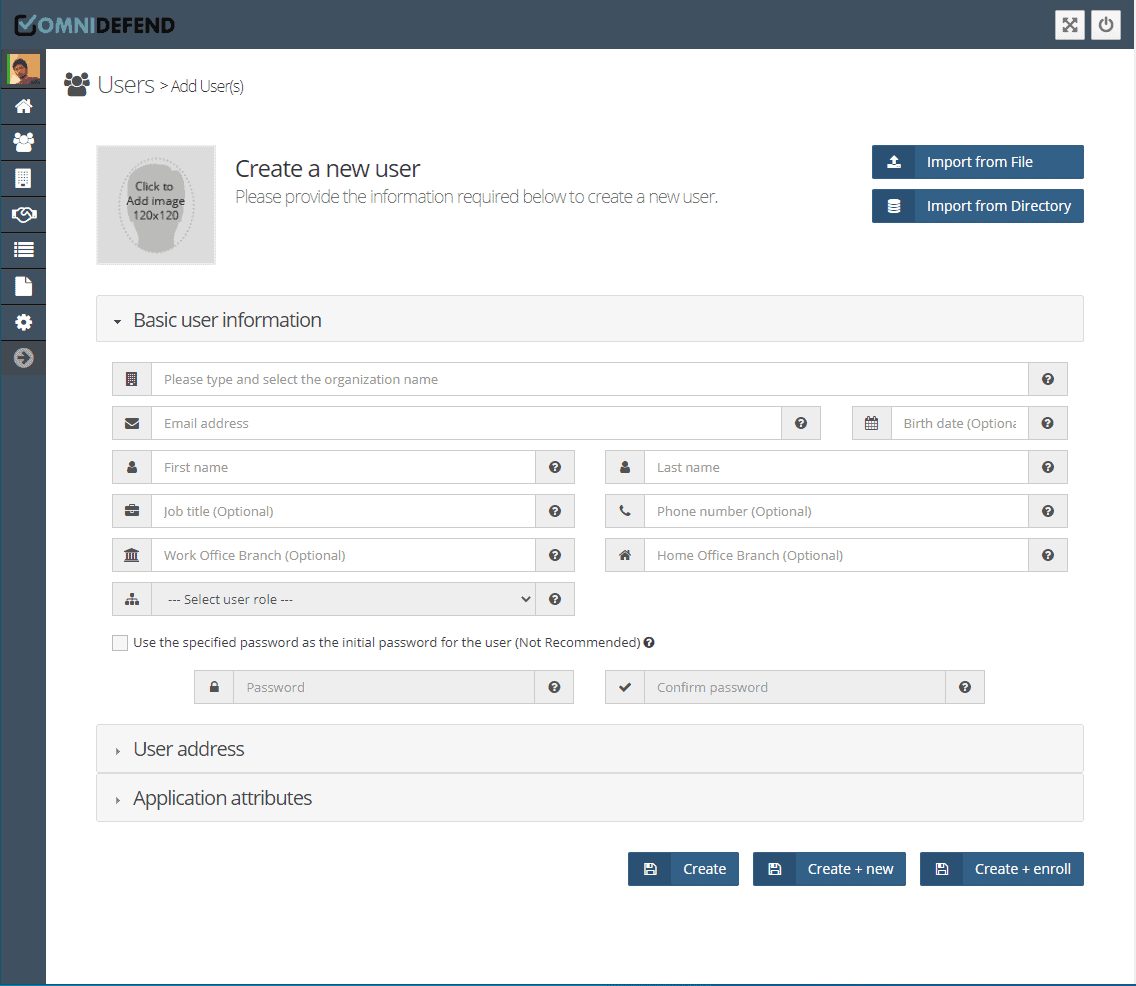Viewport: 1136px width, 986px height.
Task: Toggle fullscreen with the expand icon
Action: pyautogui.click(x=1069, y=25)
